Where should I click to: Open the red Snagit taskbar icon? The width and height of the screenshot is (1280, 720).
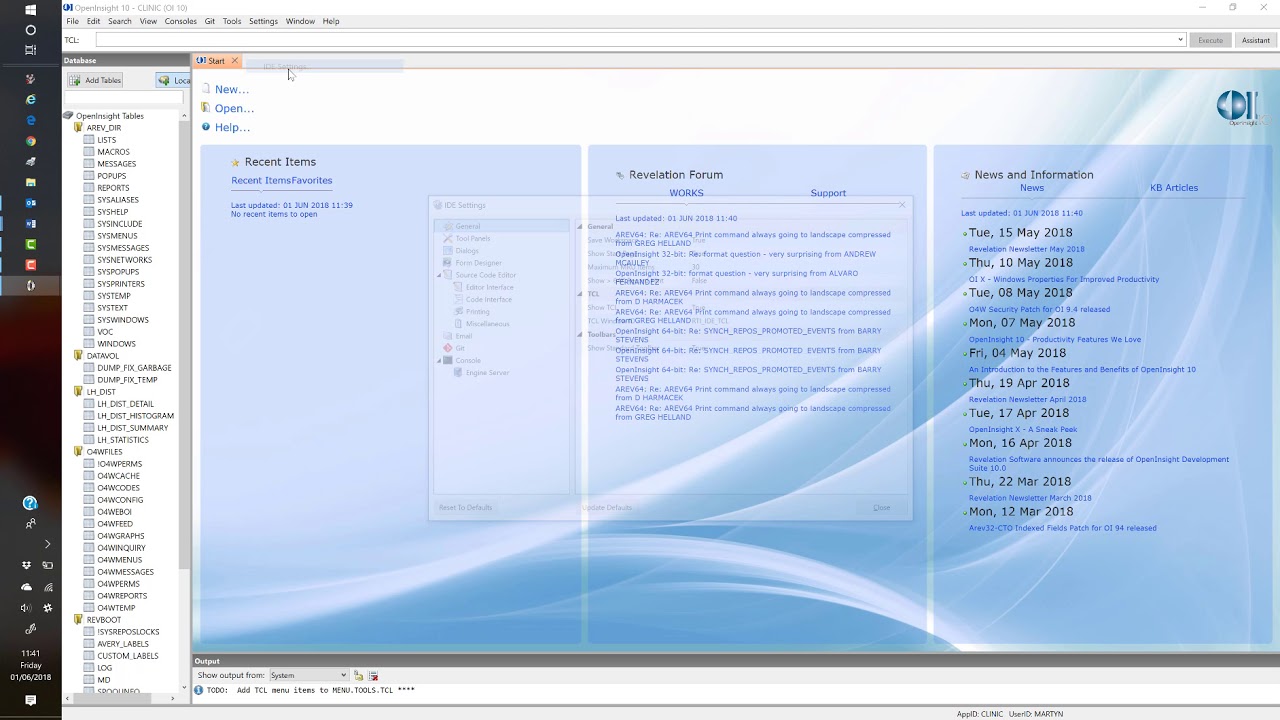click(x=30, y=265)
